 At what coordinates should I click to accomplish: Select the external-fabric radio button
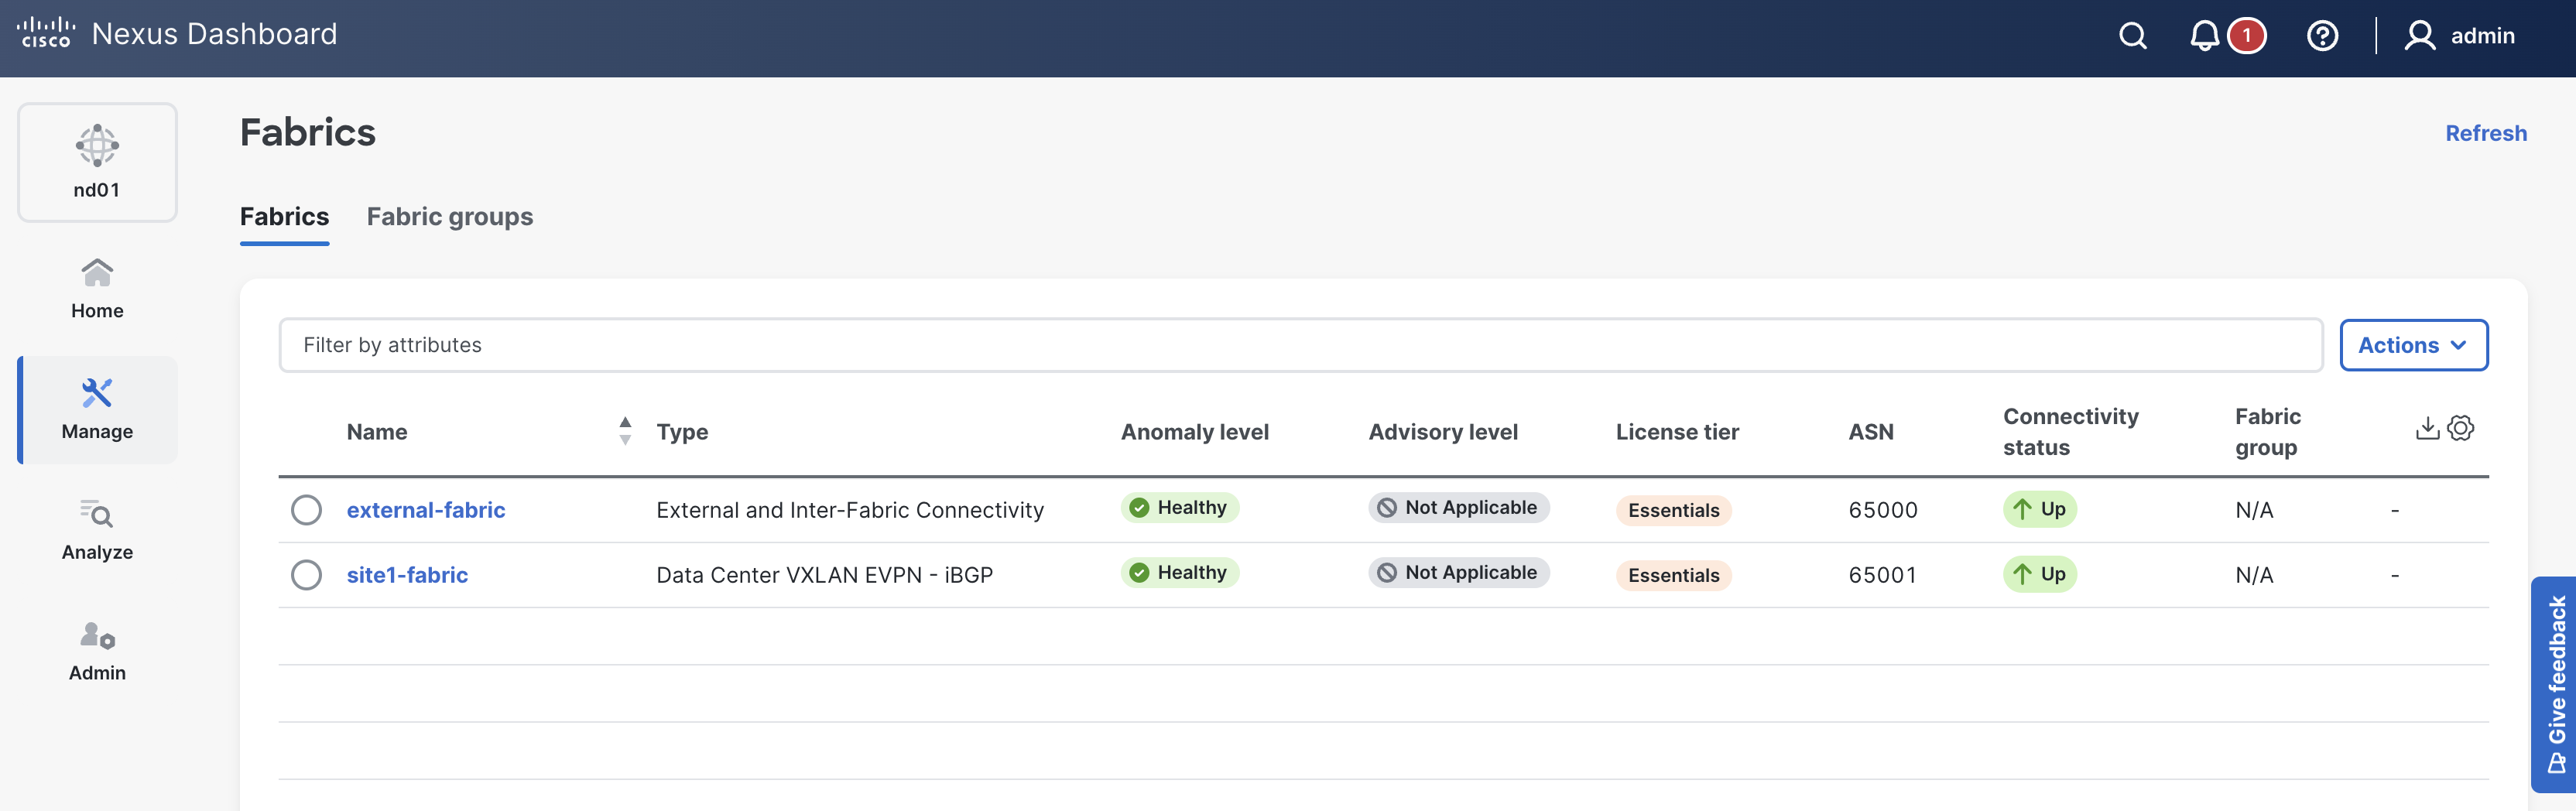[x=306, y=510]
